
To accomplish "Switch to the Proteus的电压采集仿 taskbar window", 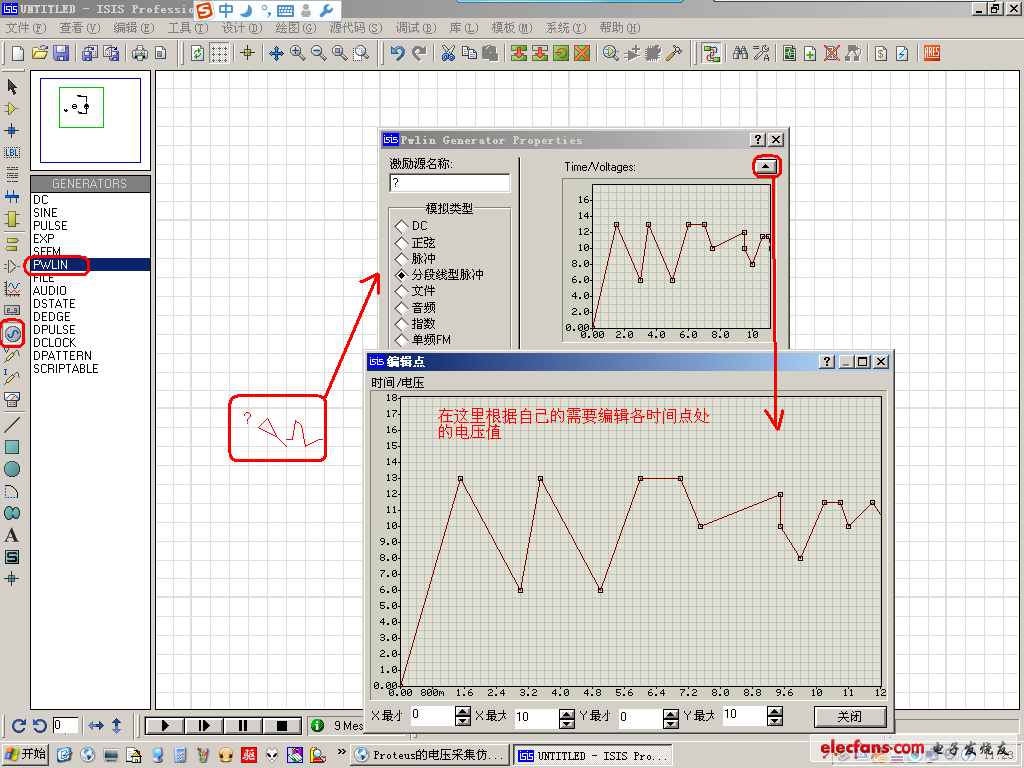I will 431,755.
